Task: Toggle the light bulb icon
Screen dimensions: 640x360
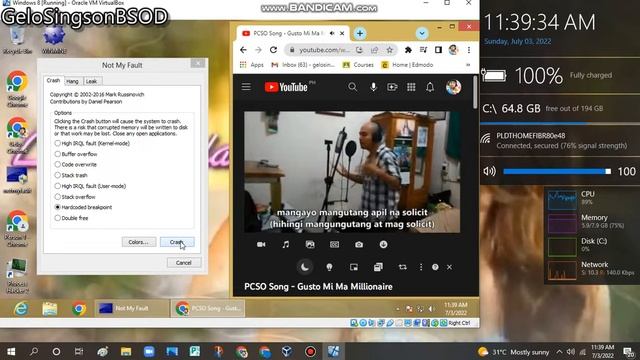Action: coord(329,267)
